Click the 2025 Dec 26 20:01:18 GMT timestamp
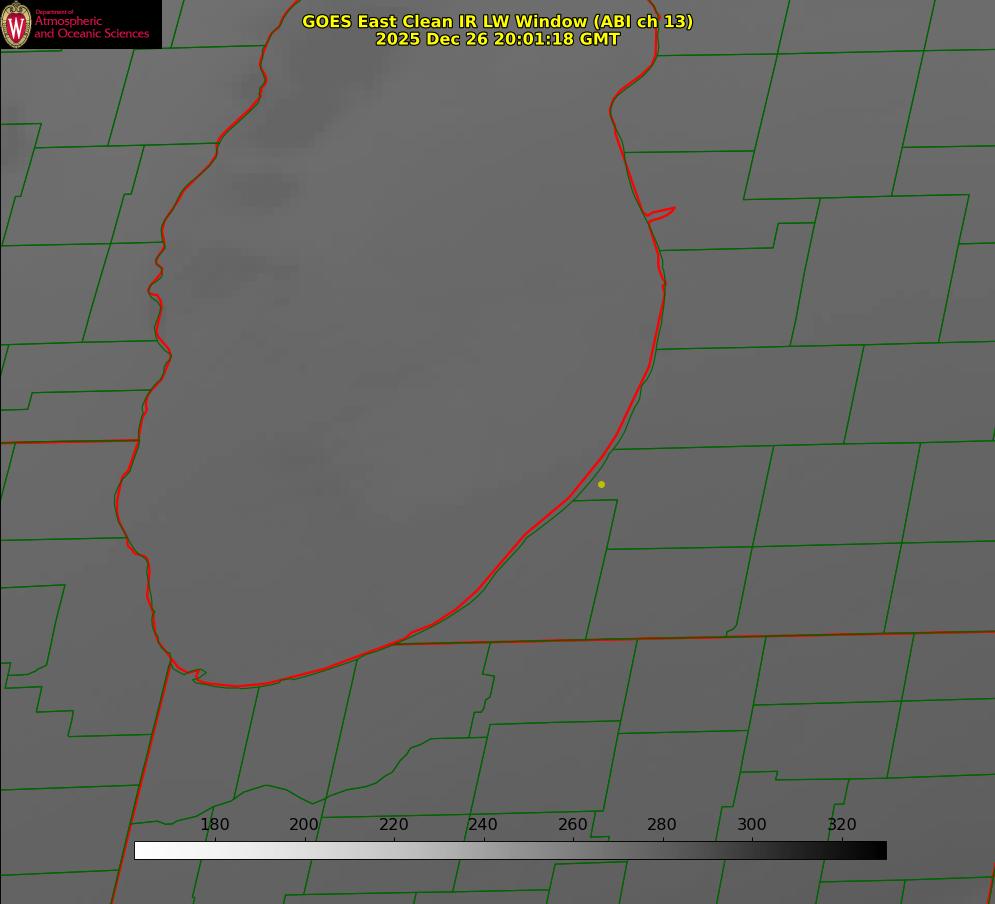The width and height of the screenshot is (995, 904). pyautogui.click(x=498, y=39)
